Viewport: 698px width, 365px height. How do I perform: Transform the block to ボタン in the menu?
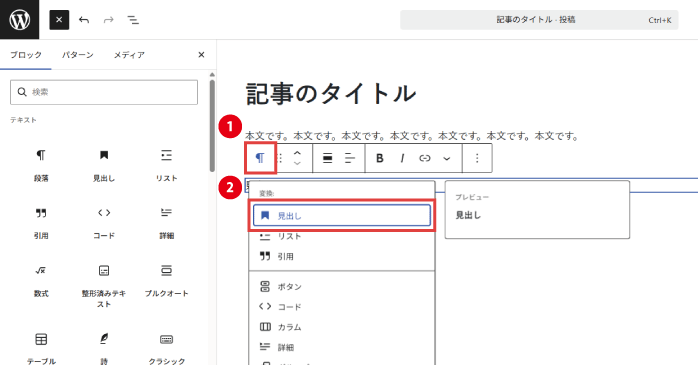(342, 287)
